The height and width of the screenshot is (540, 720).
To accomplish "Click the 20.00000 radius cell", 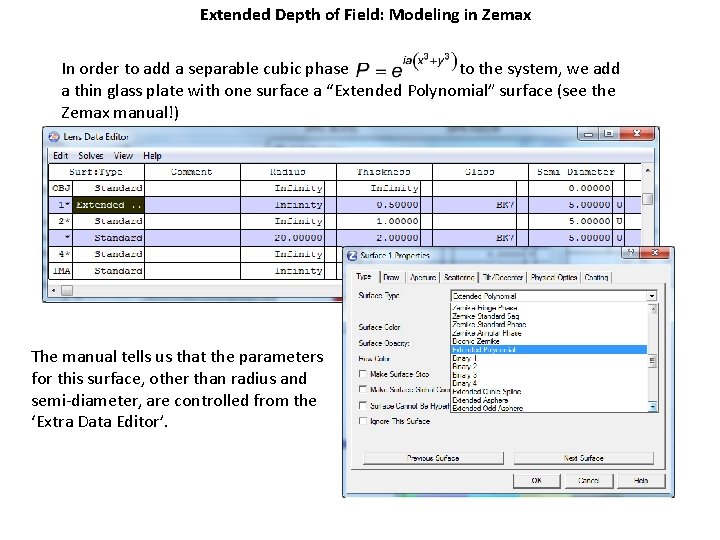I will 283,238.
